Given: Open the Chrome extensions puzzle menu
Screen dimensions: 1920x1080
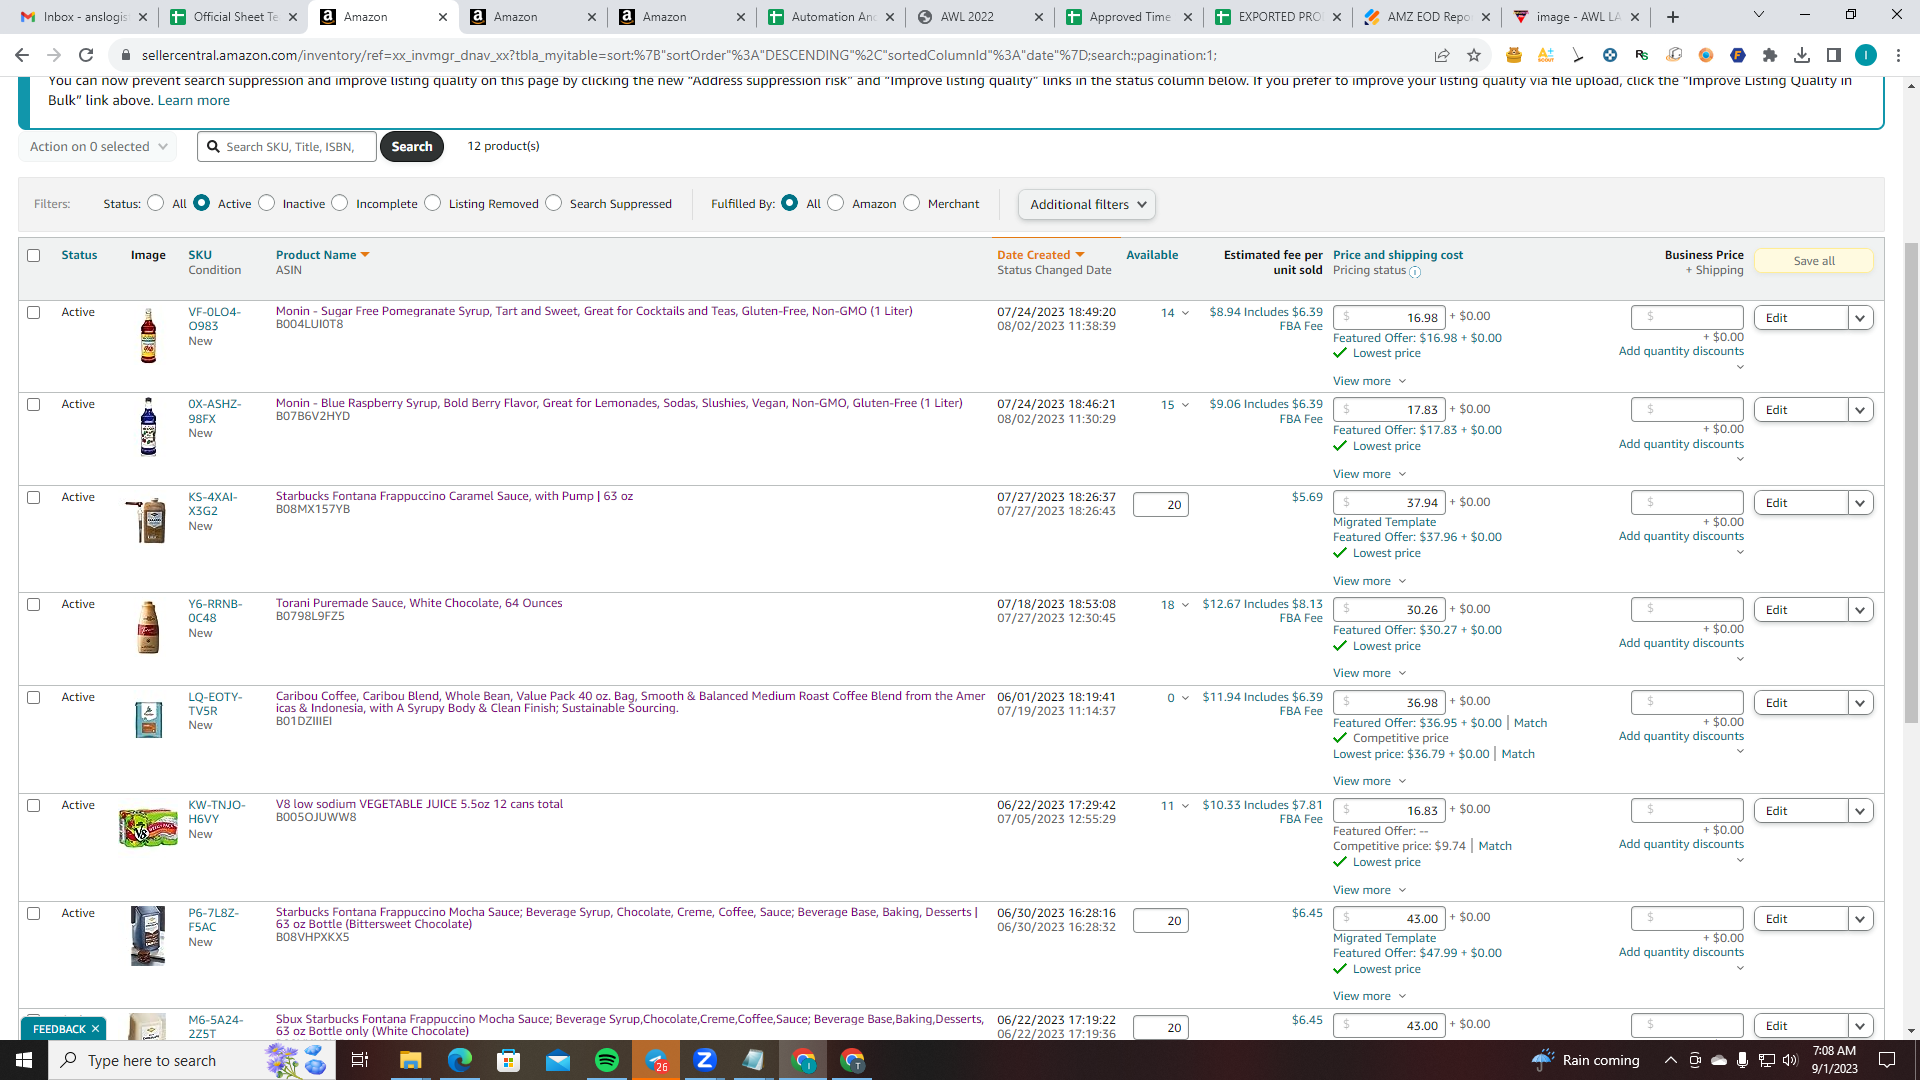Looking at the screenshot, I should point(1770,55).
